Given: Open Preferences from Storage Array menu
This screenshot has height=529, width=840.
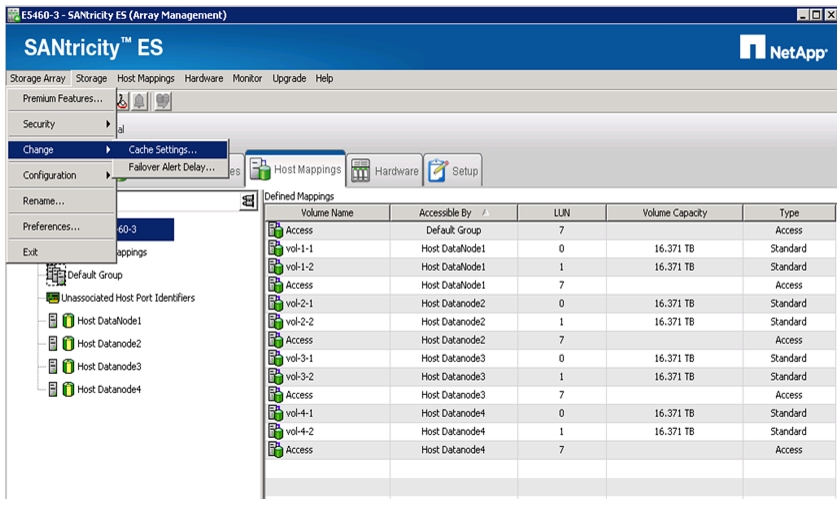Looking at the screenshot, I should coord(62,227).
